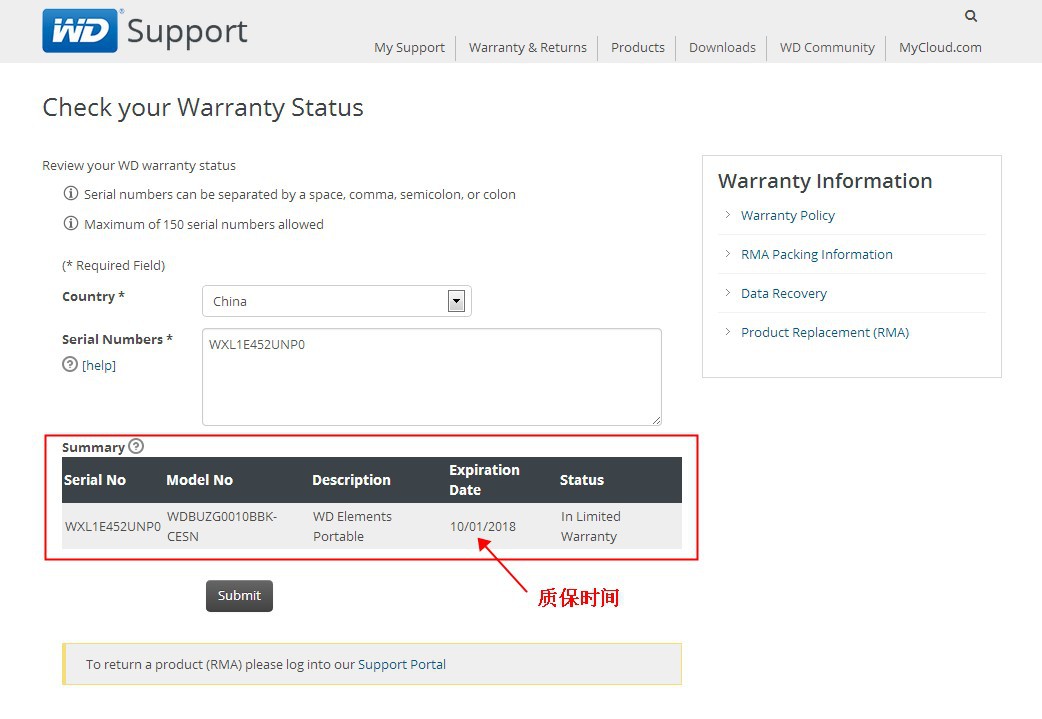Open the search magnifier icon

coord(971,16)
